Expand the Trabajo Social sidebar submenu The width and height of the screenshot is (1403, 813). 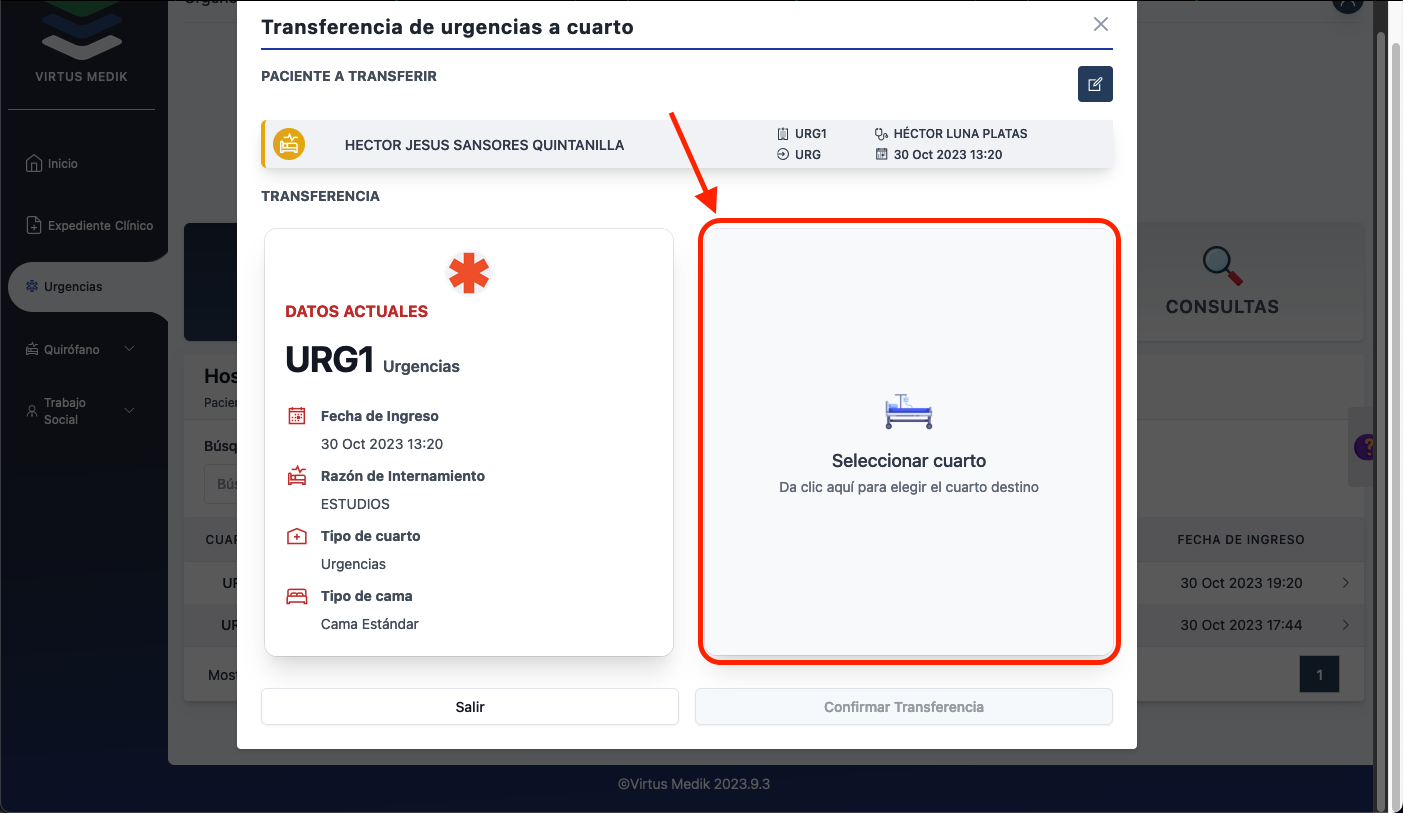[128, 411]
